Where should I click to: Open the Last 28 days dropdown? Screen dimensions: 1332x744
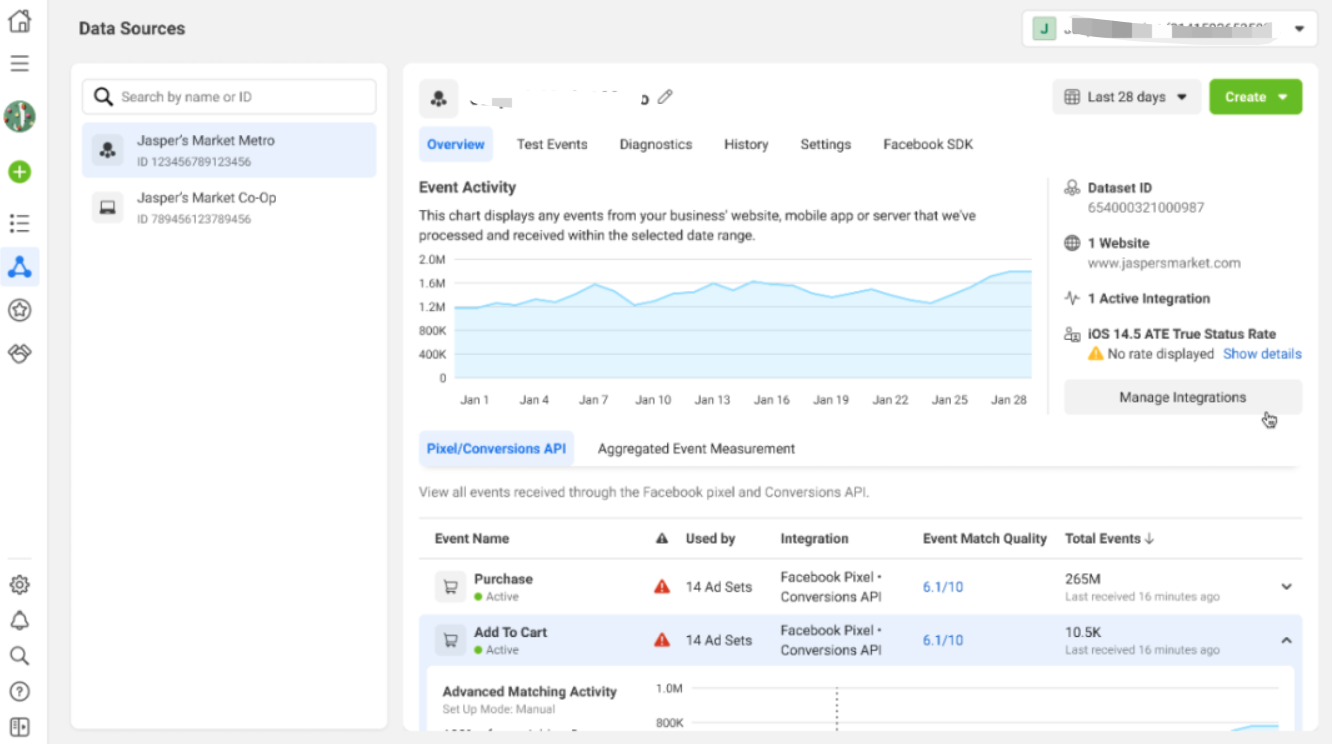pos(1127,97)
